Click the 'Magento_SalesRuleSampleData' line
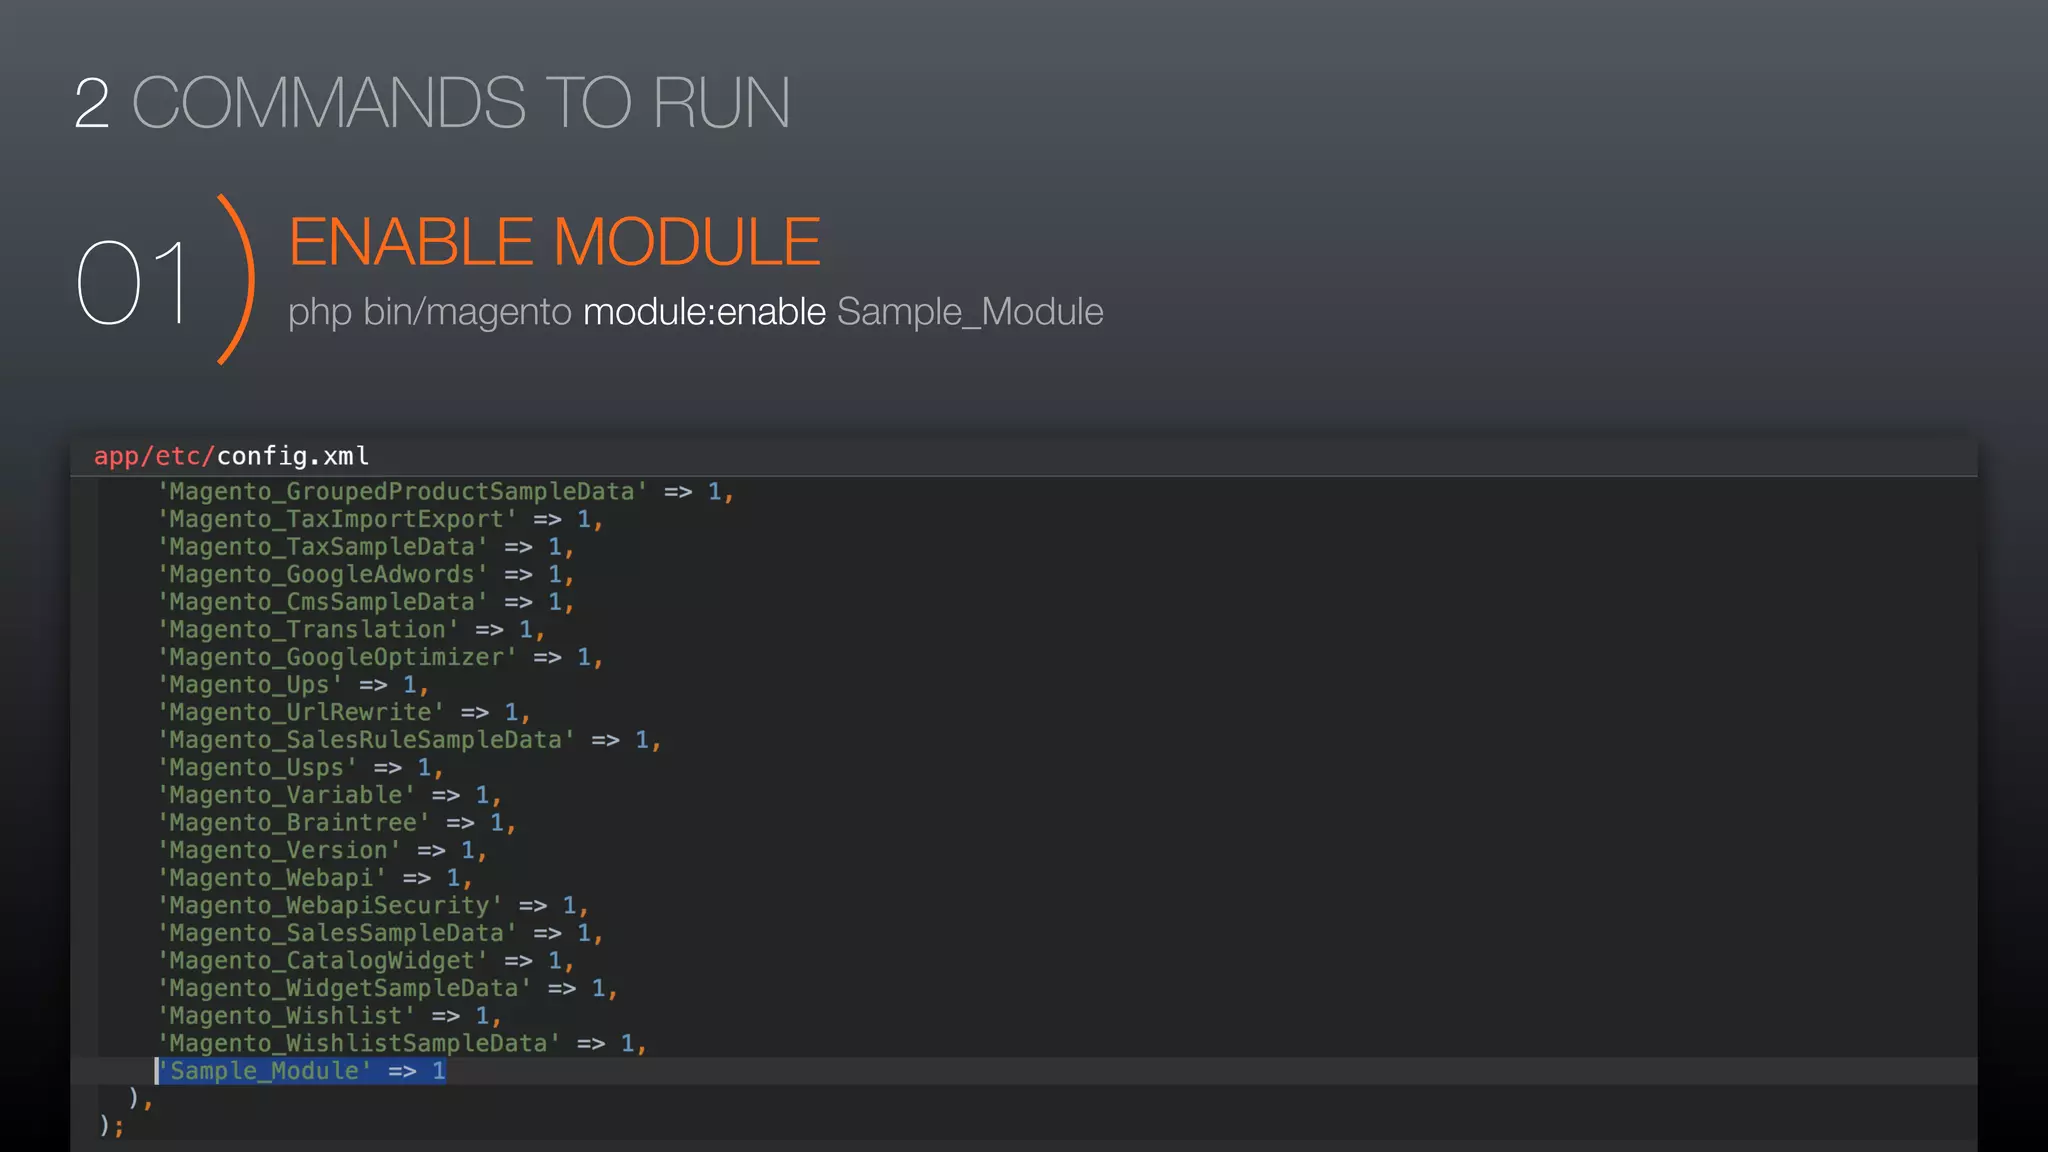Screen dimensions: 2048x1152 click(409, 740)
